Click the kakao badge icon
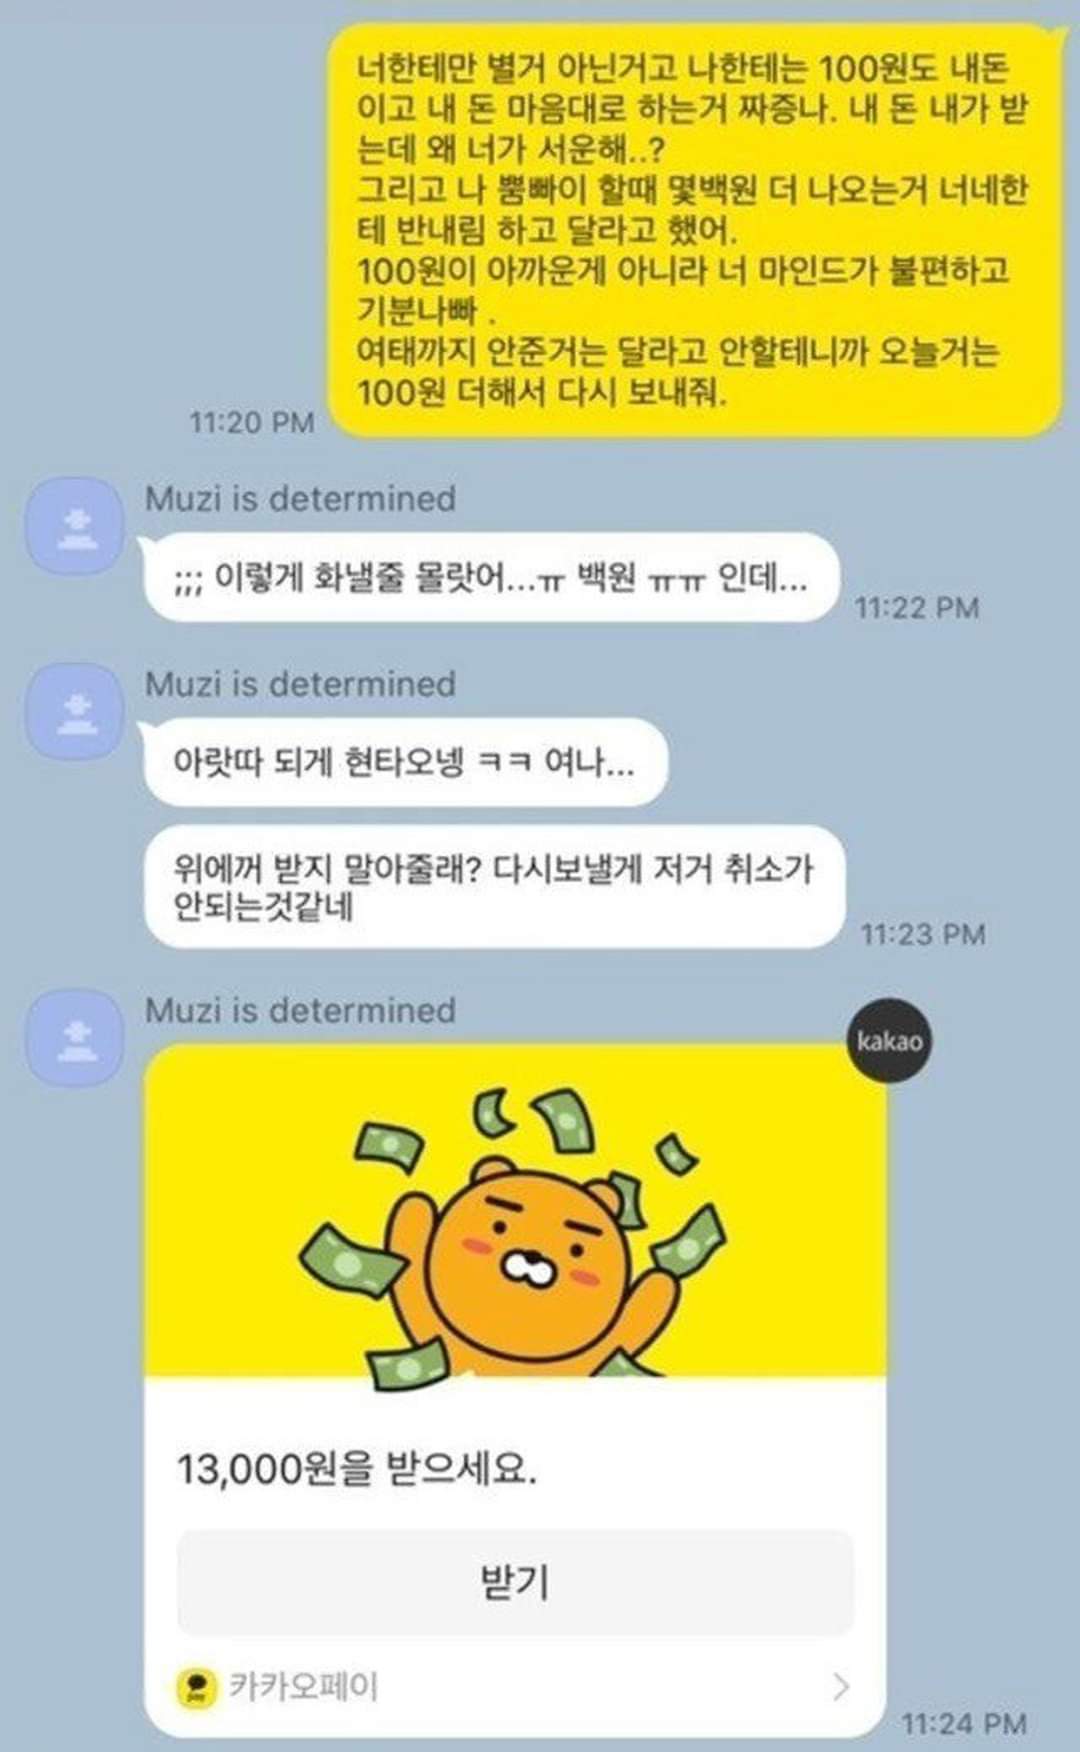Image resolution: width=1080 pixels, height=1752 pixels. coord(888,1040)
